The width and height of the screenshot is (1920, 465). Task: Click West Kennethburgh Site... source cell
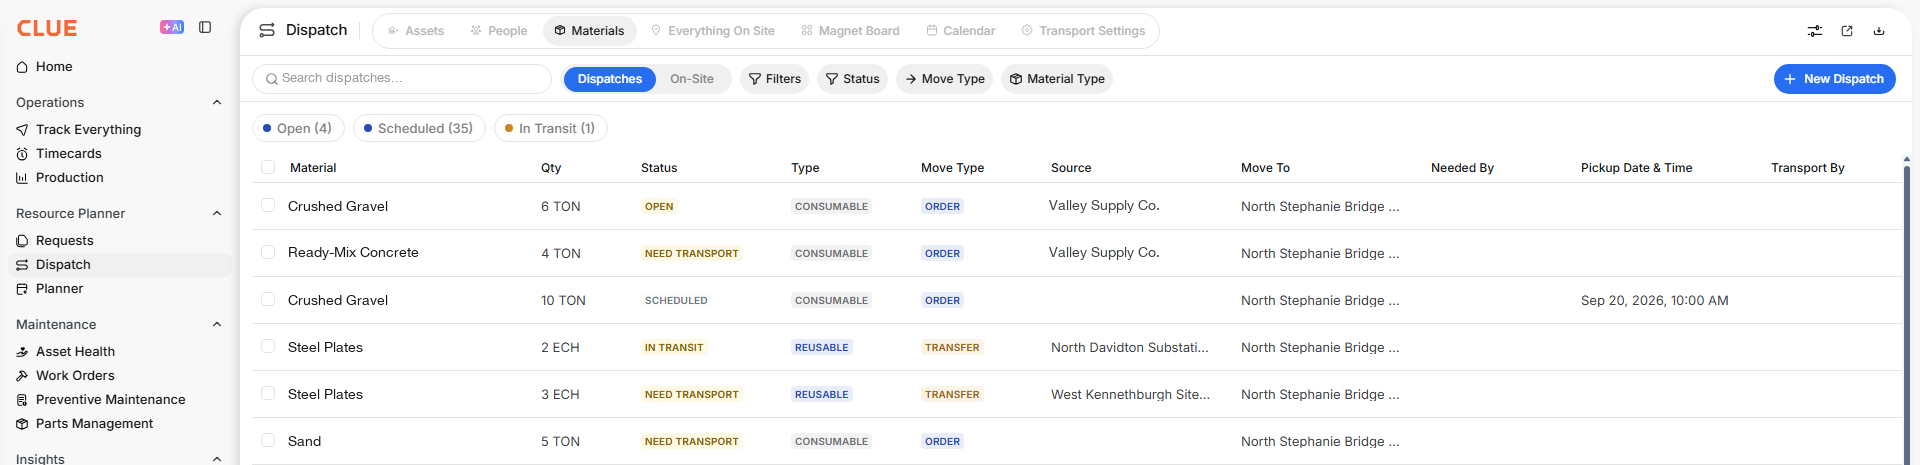(1131, 394)
